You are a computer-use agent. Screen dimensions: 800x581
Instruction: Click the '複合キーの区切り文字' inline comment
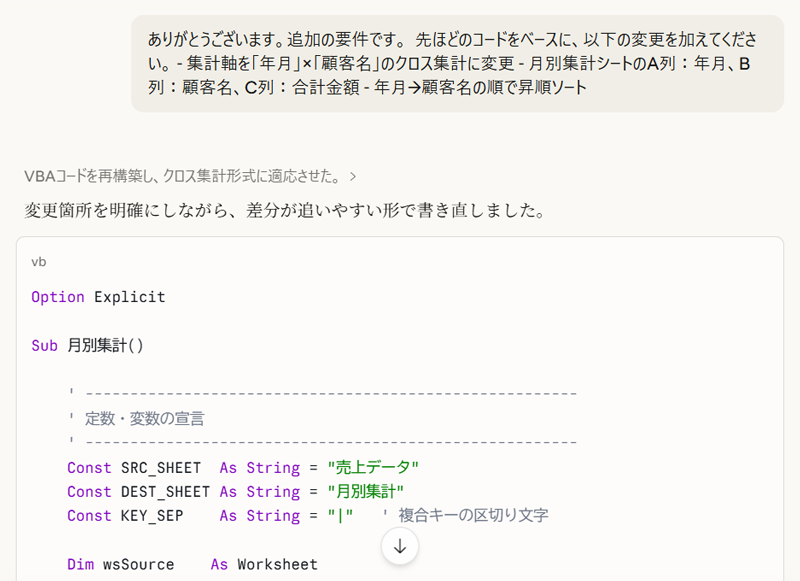(470, 515)
